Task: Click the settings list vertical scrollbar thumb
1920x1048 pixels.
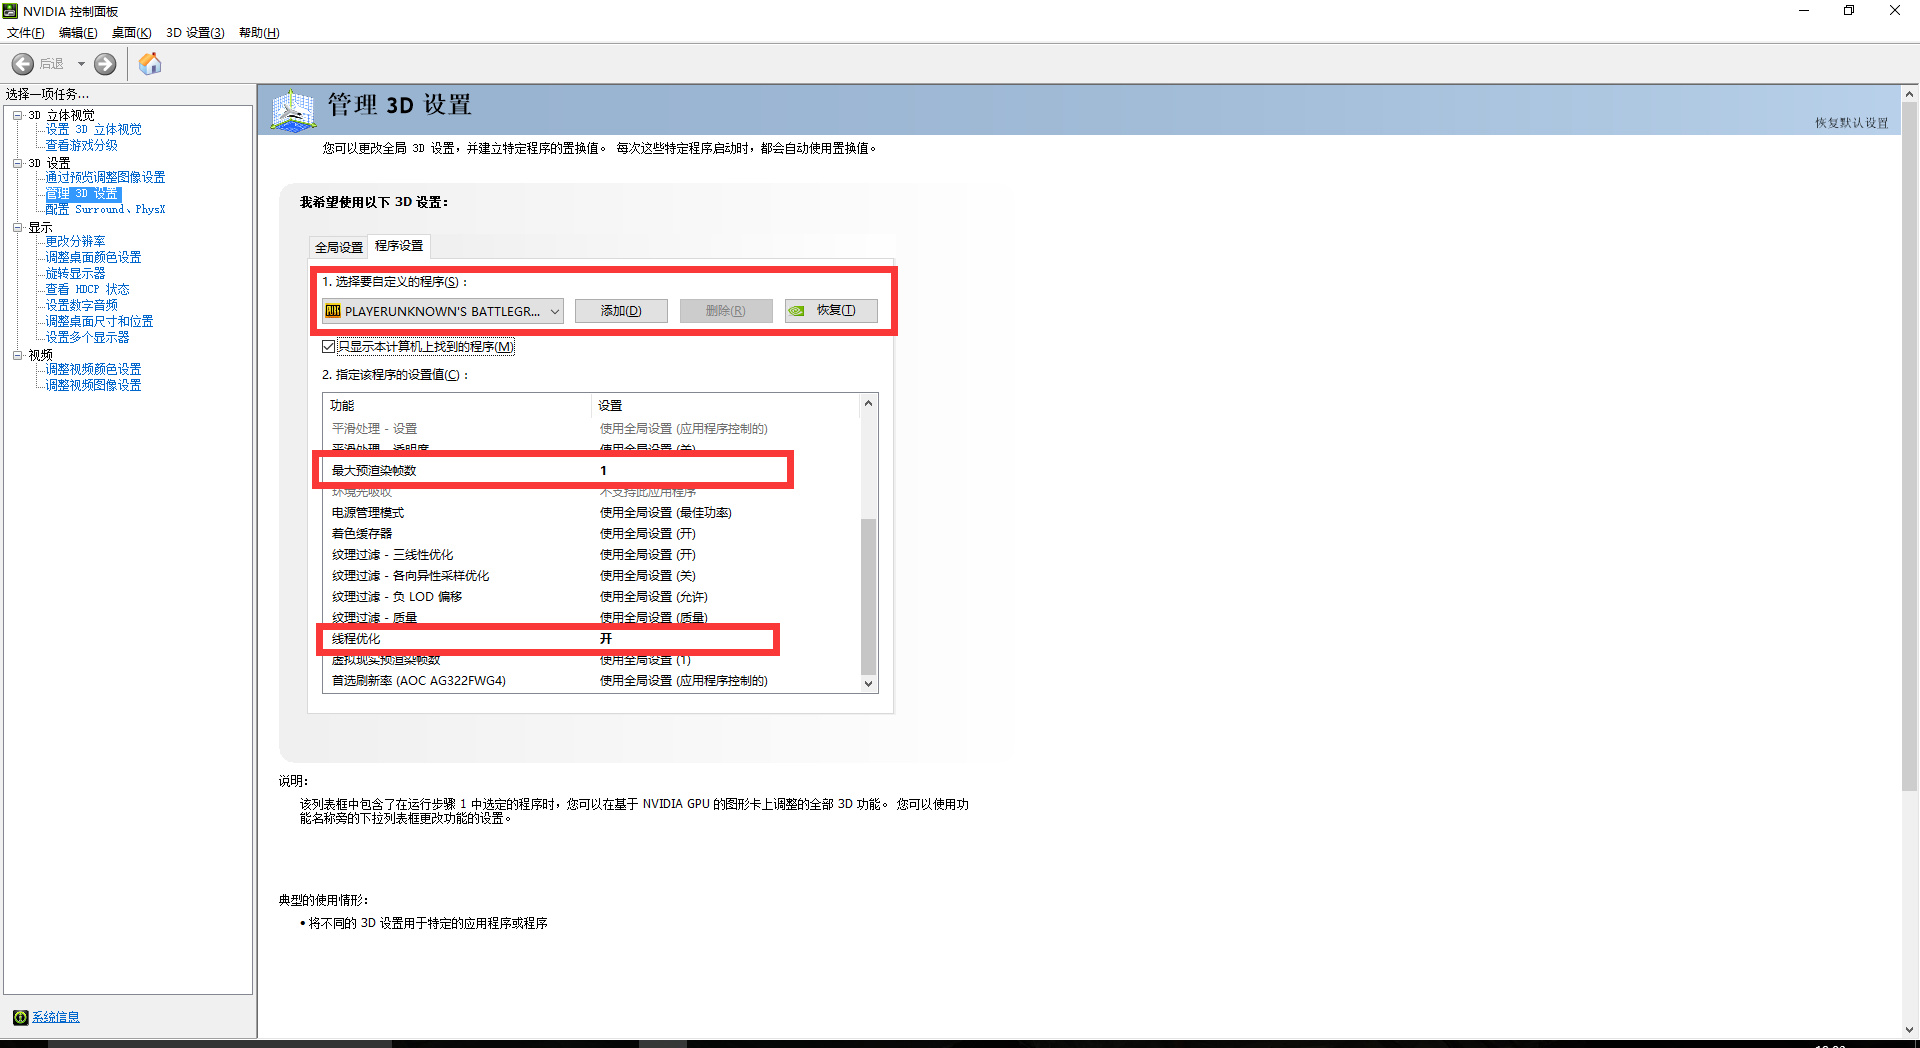Action: coord(868,596)
